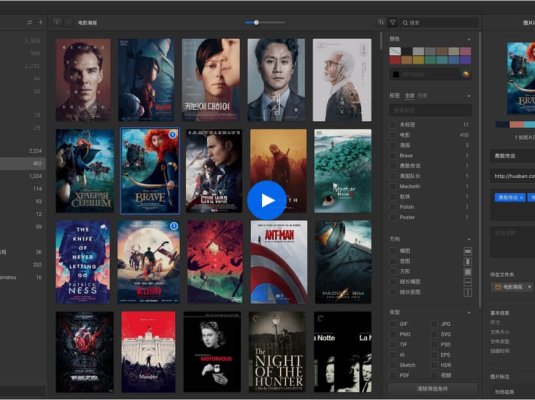Viewport: 535px width, 400px height.
Task: Toggle the filter funnel icon
Action: 393,23
